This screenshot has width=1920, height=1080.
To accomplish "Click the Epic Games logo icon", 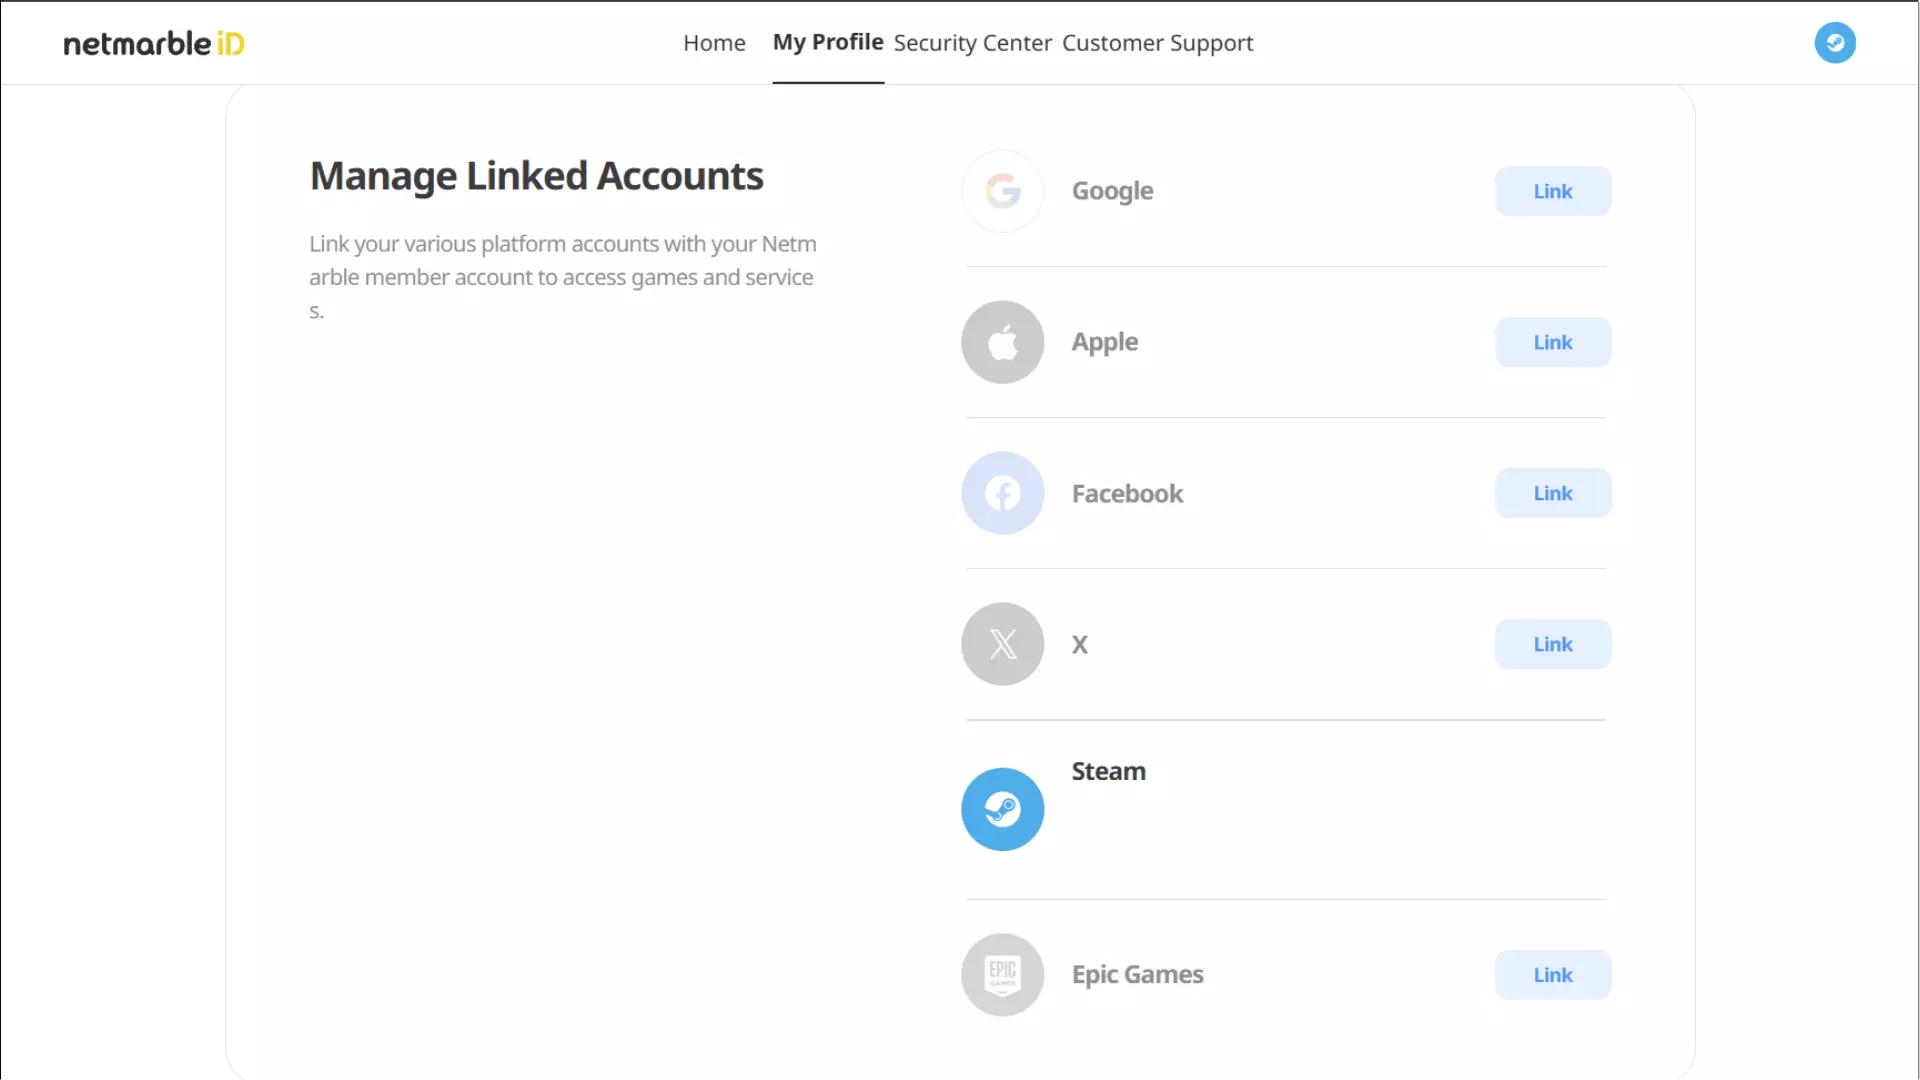I will coord(1002,975).
